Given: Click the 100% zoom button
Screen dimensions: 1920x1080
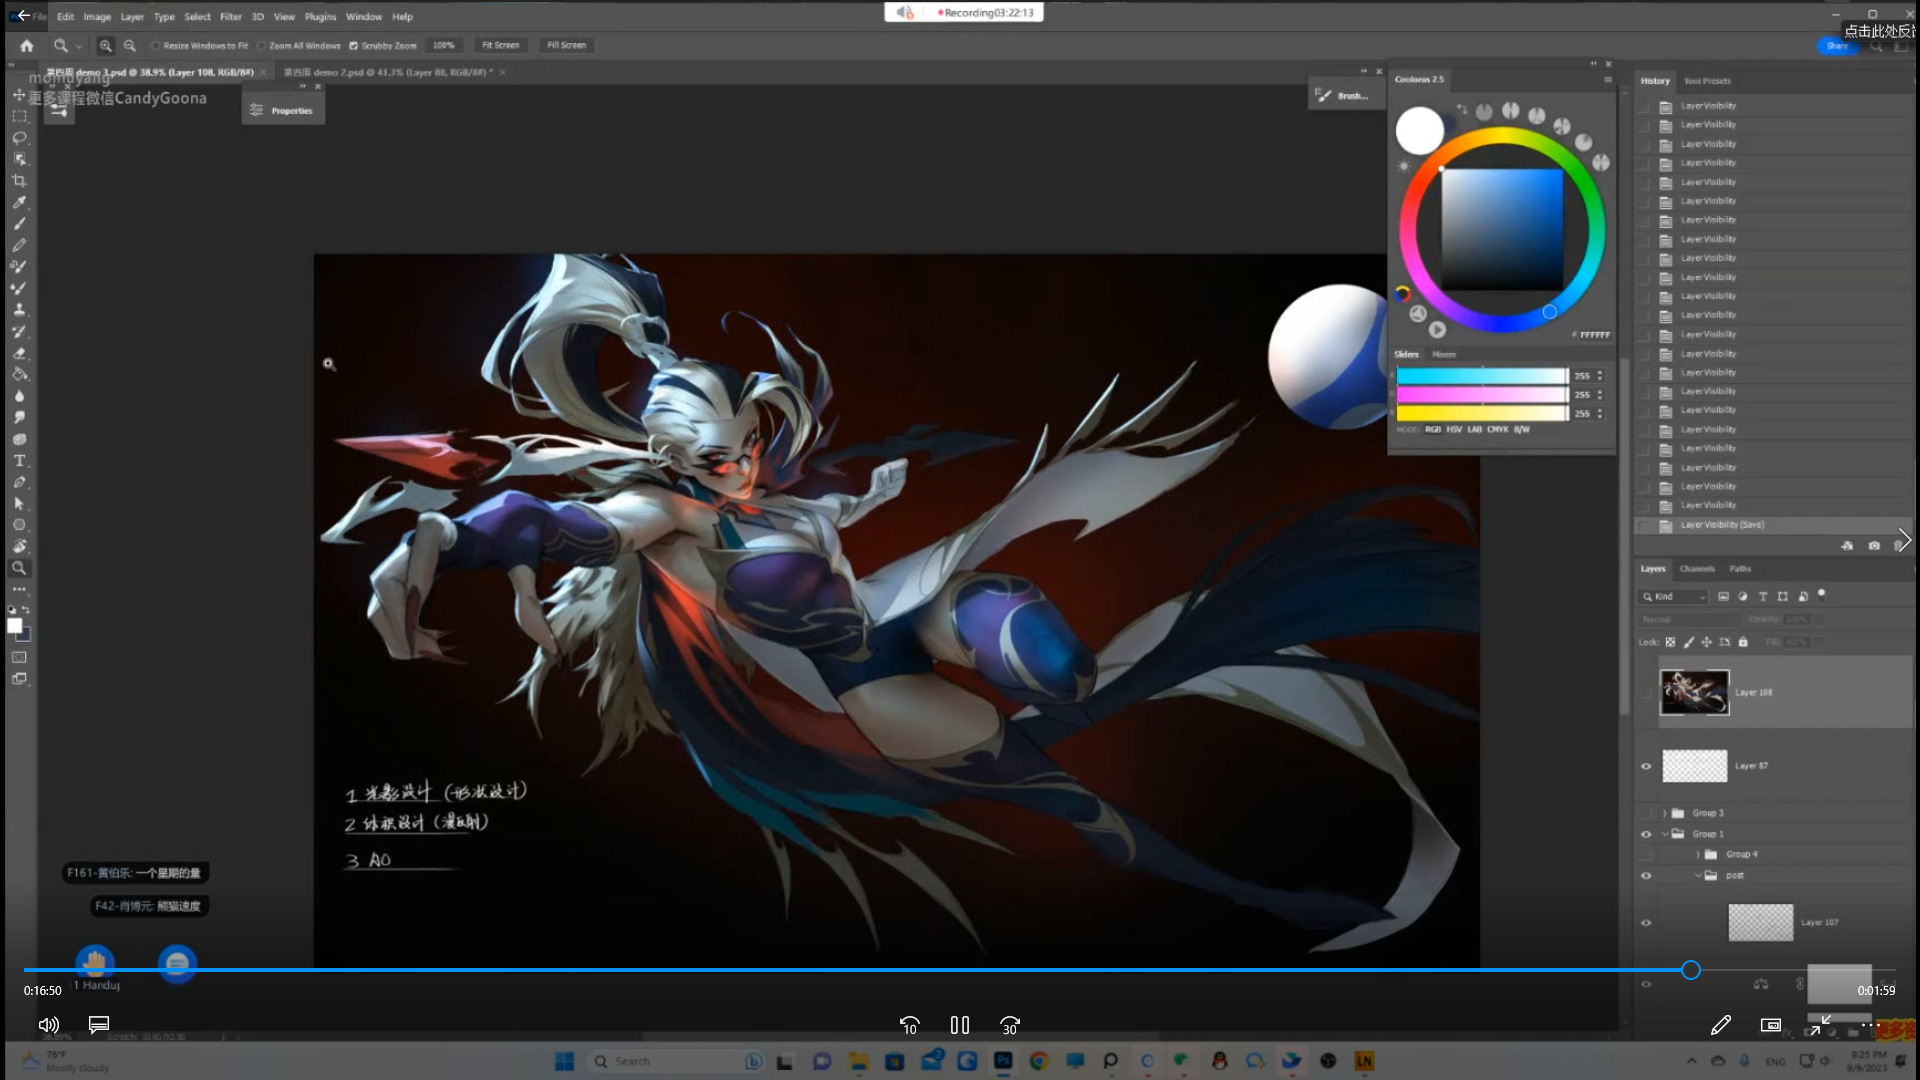Looking at the screenshot, I should click(444, 45).
